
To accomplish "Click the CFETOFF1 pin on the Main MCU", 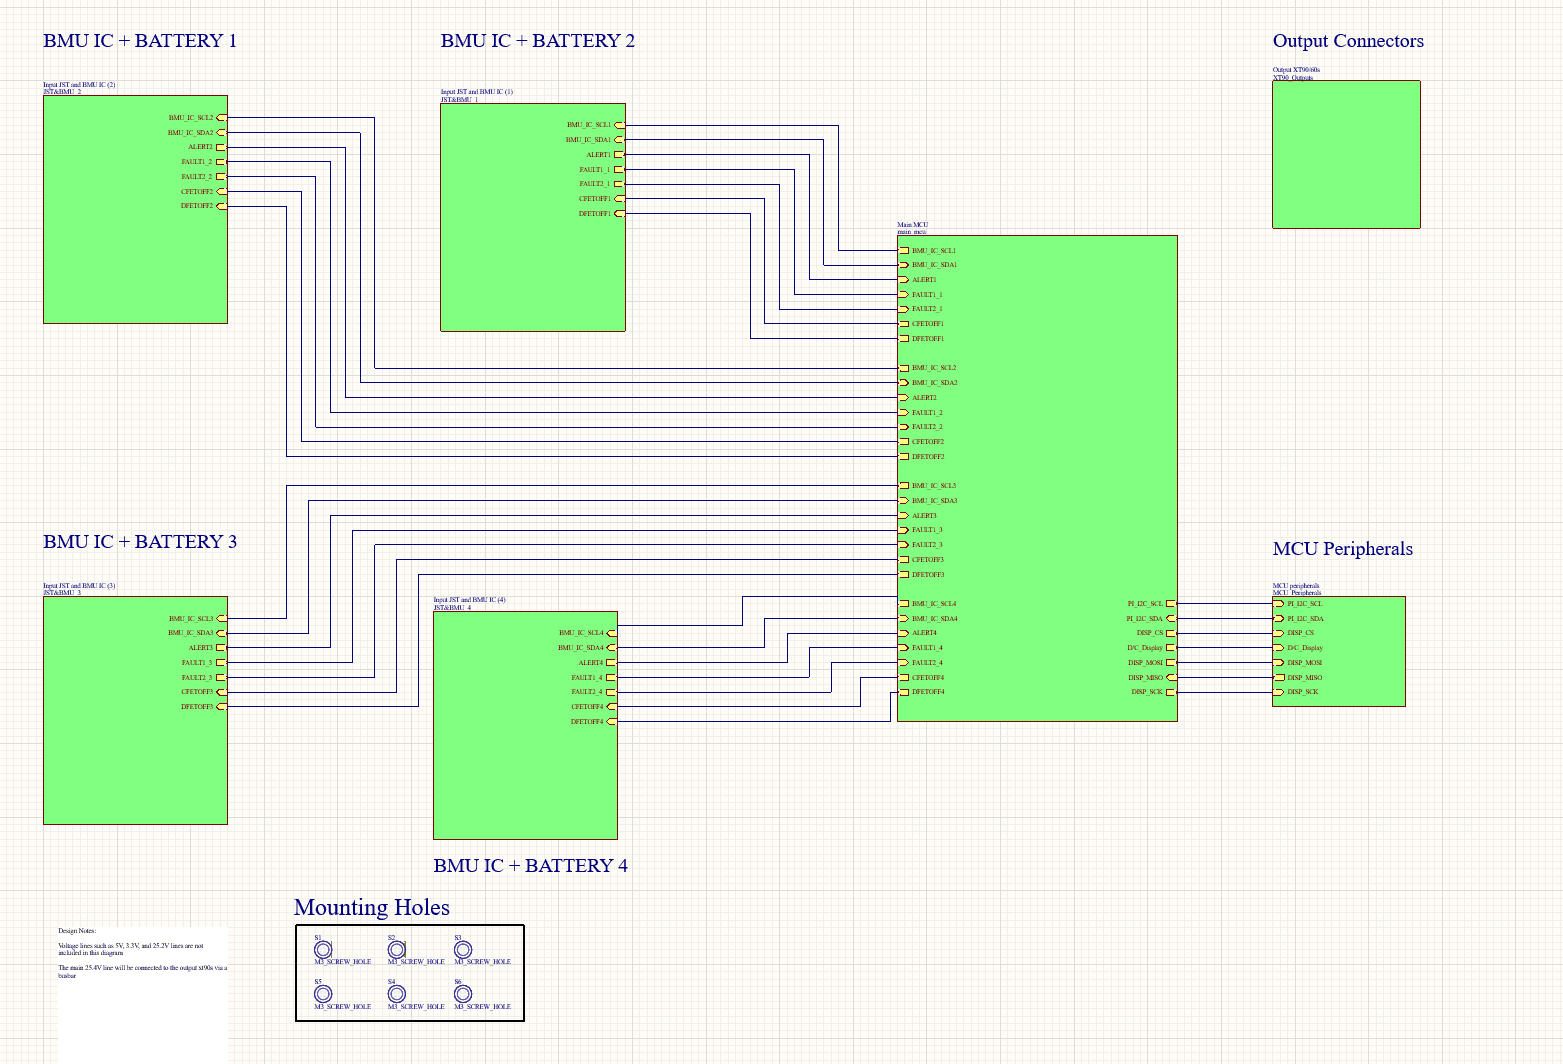I will point(903,323).
